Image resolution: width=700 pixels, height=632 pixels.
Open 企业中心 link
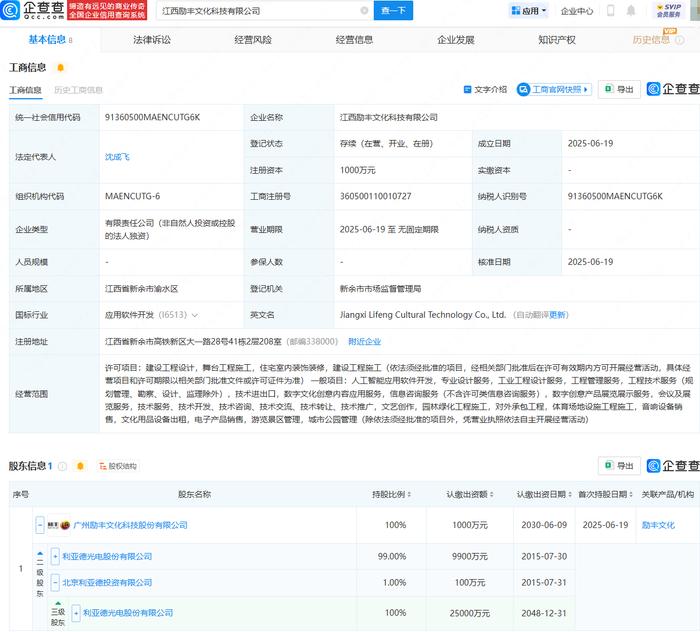tap(577, 11)
